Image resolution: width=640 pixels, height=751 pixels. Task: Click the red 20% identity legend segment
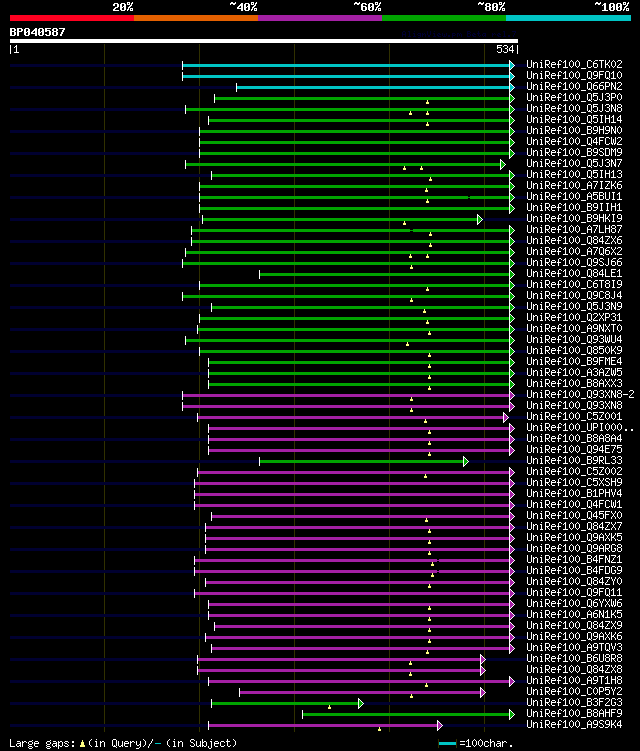click(72, 18)
